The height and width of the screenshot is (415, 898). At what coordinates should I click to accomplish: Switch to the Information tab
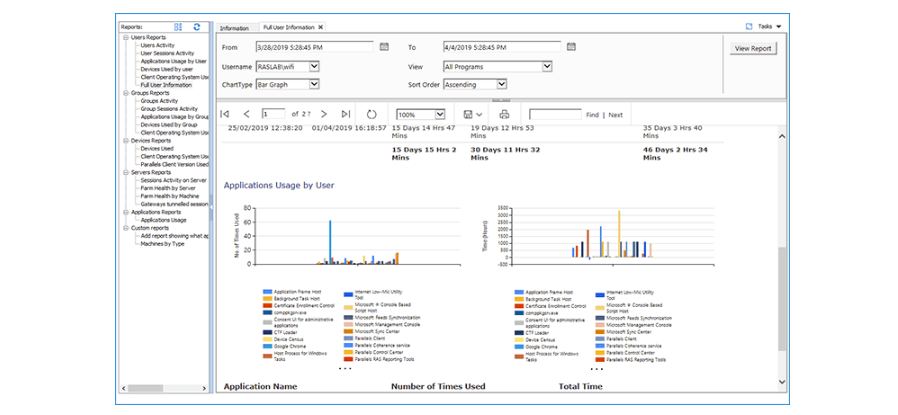(x=234, y=28)
